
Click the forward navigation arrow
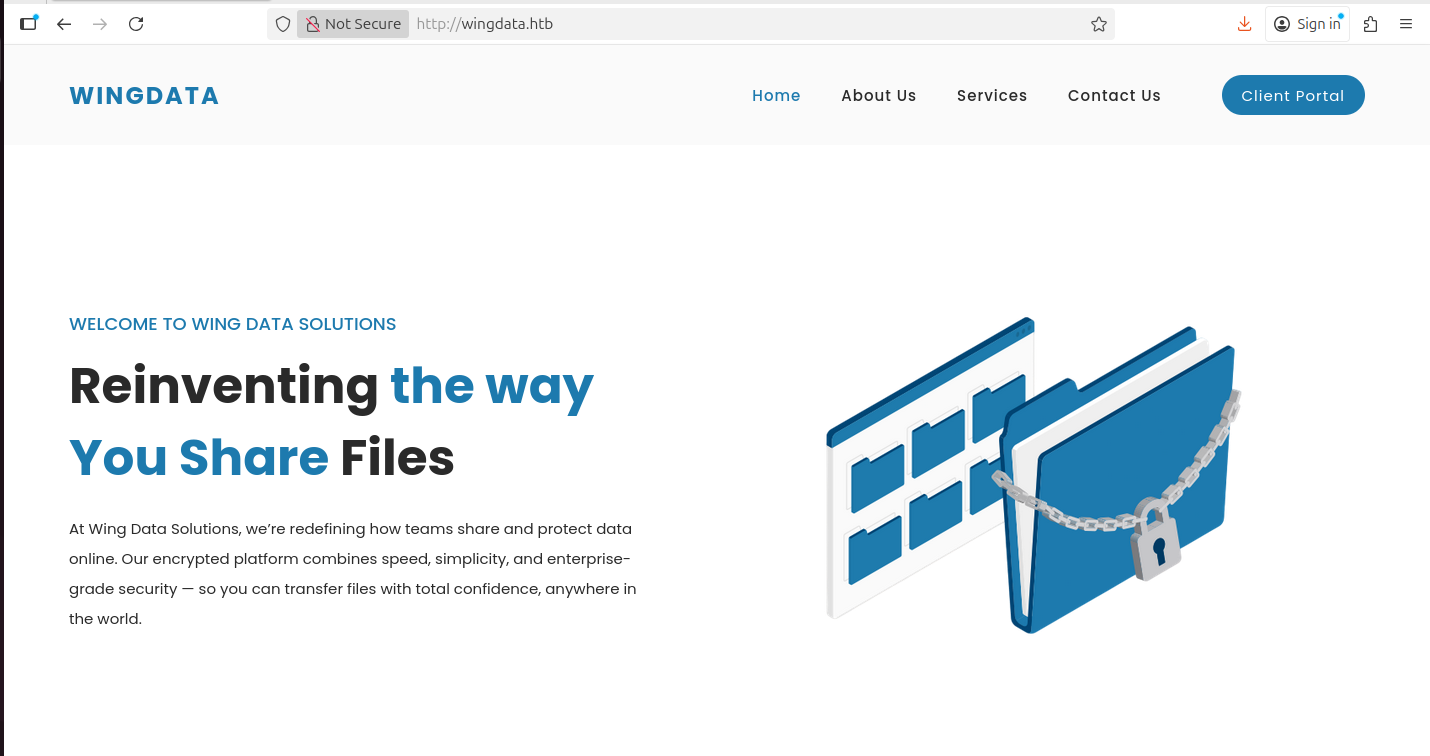[x=100, y=24]
